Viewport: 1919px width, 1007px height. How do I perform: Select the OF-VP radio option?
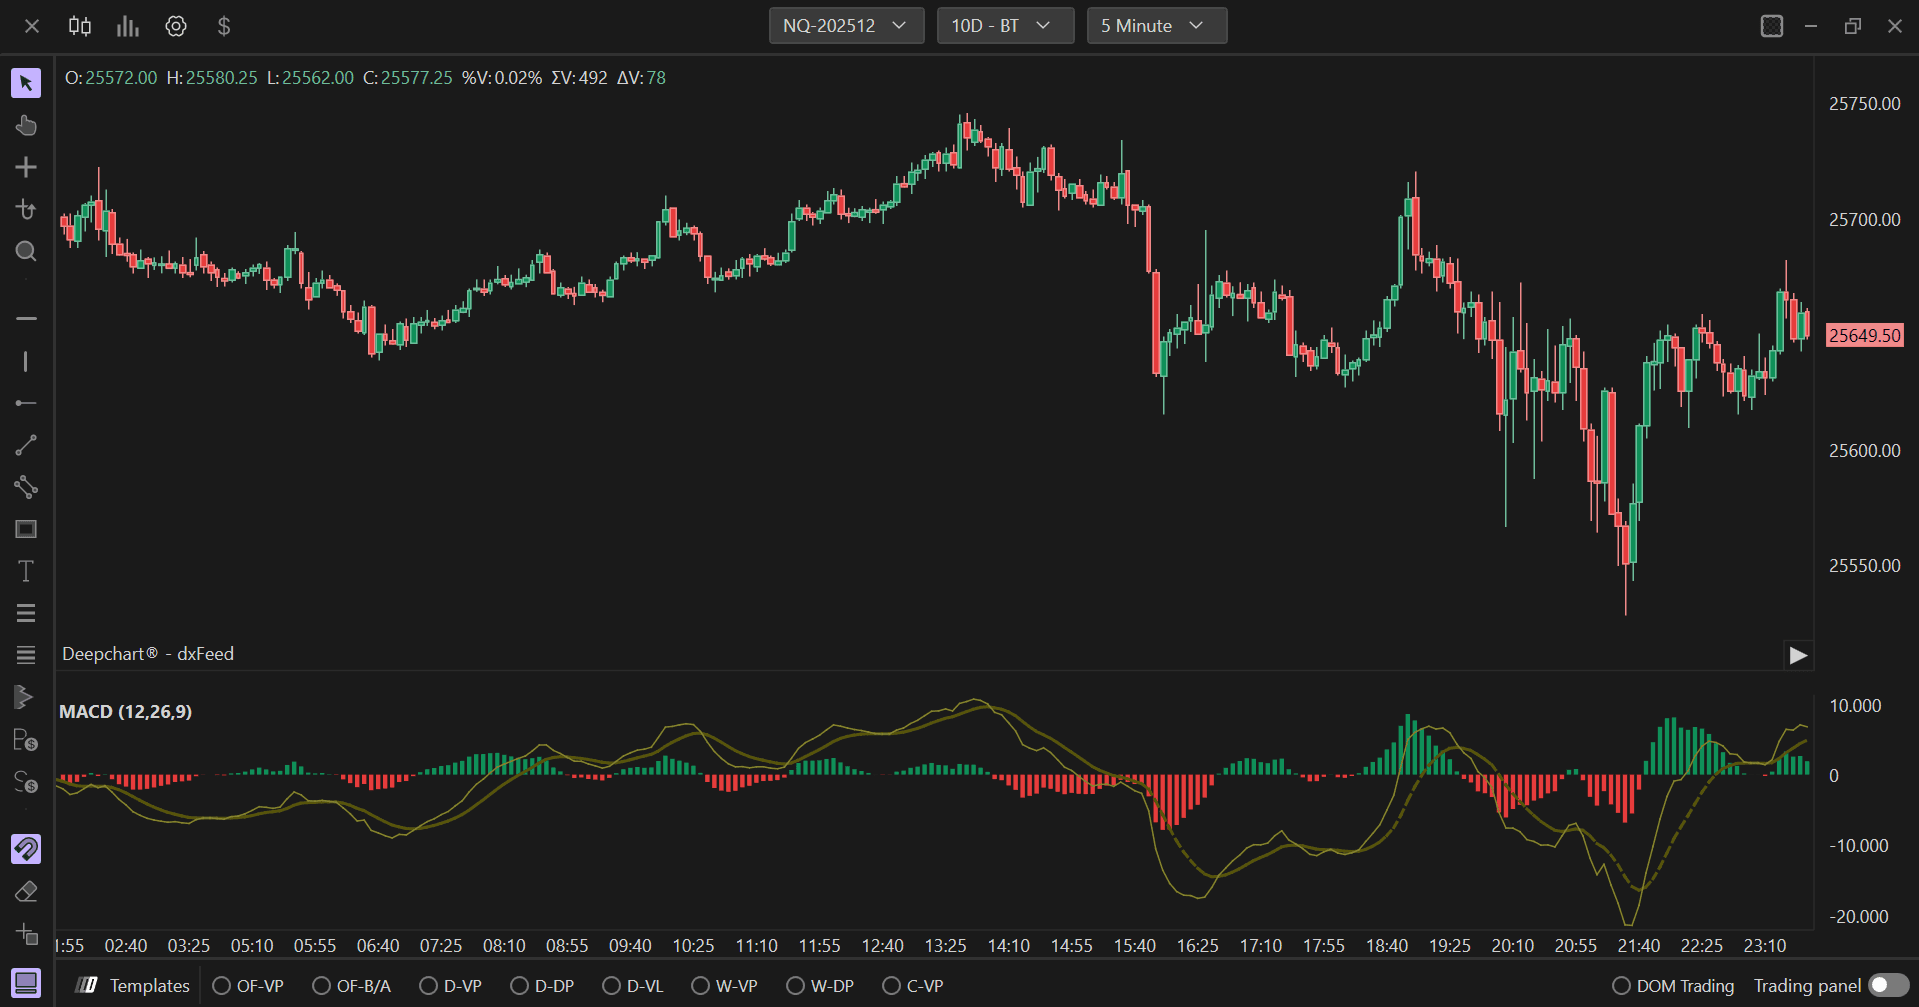click(x=248, y=986)
